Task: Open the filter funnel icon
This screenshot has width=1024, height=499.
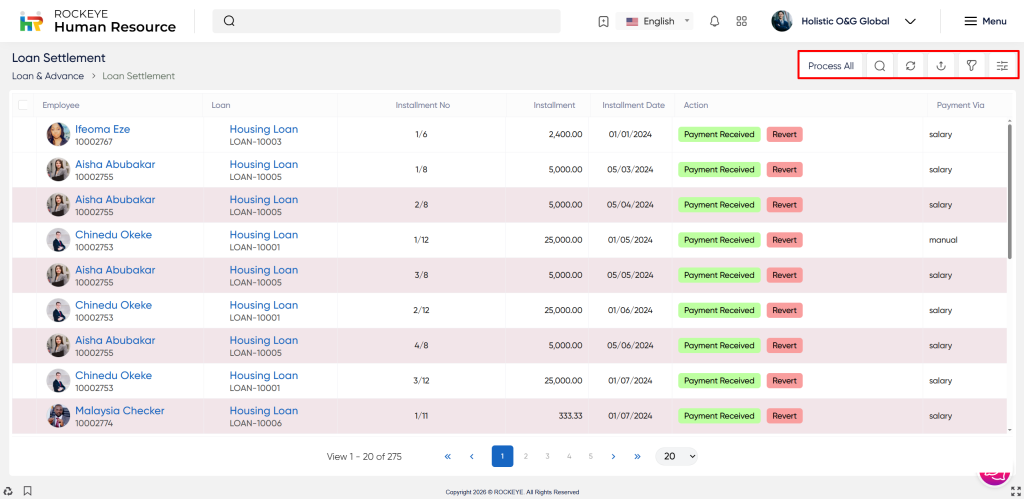Action: [x=971, y=66]
